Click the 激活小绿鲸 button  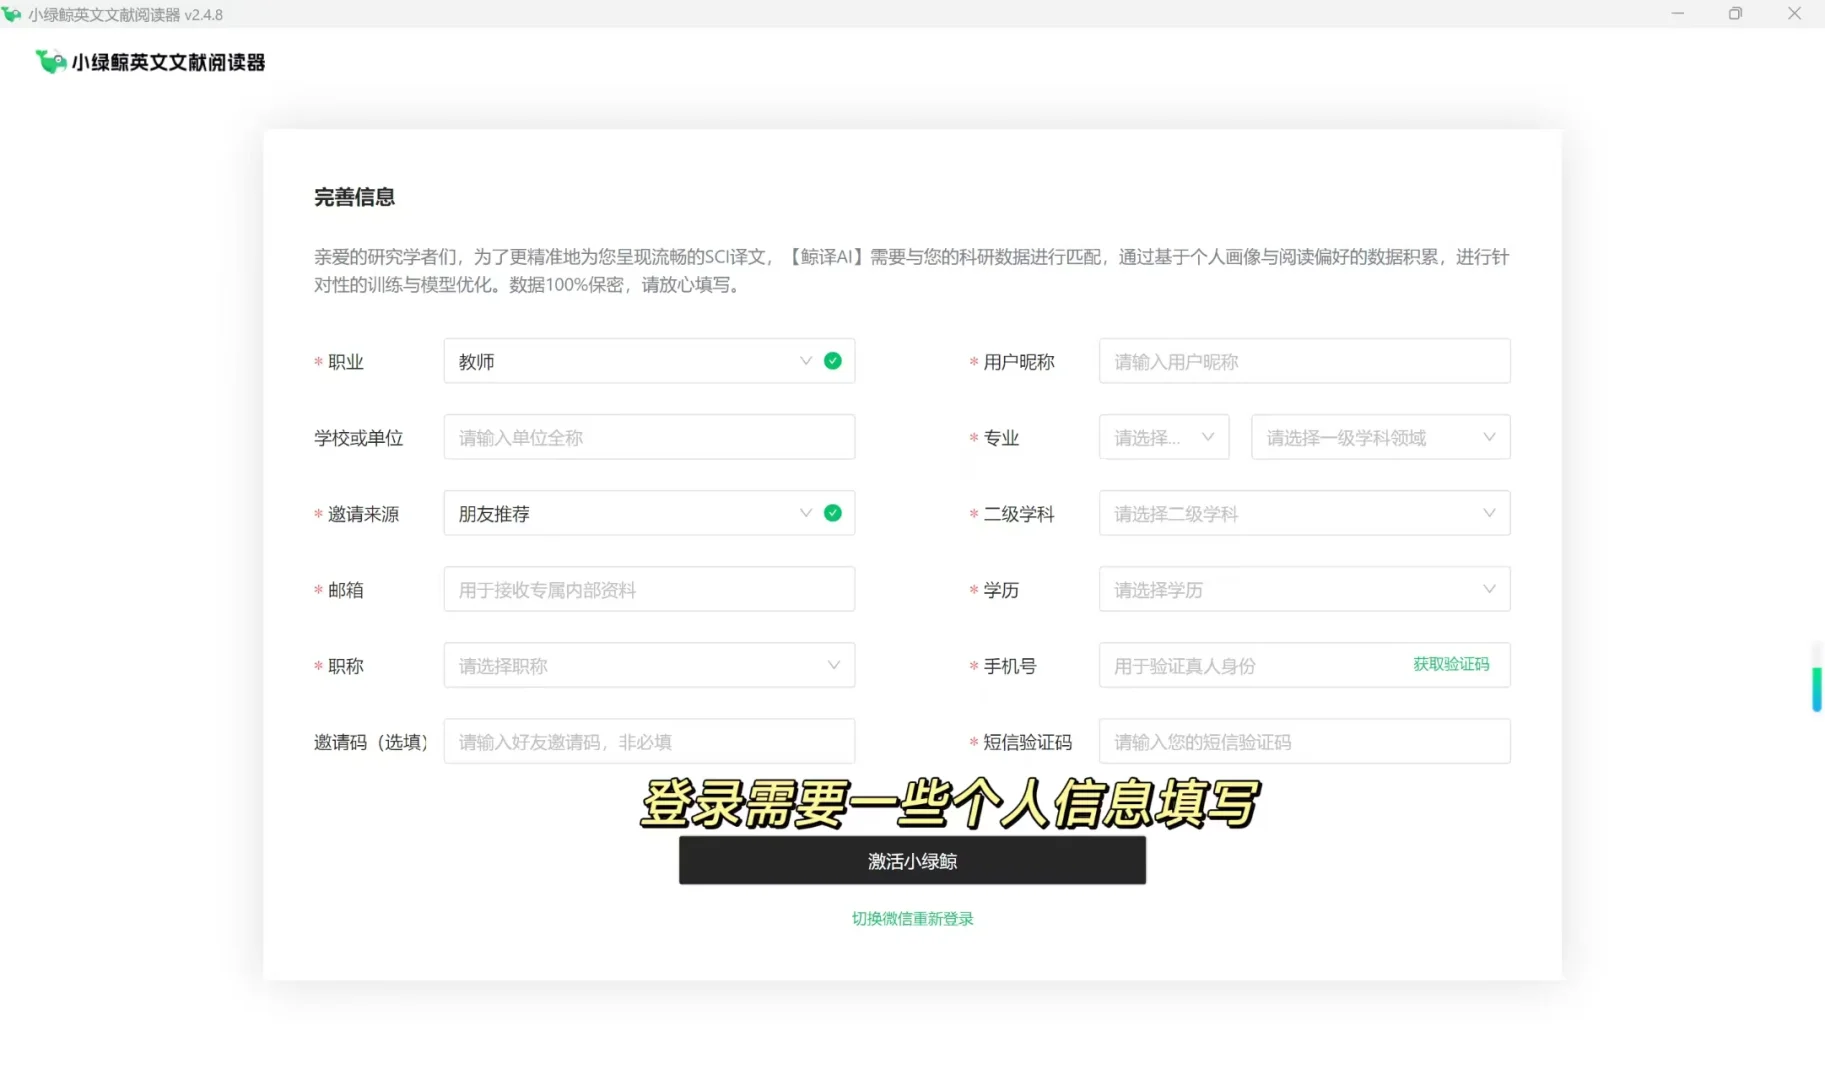click(x=912, y=860)
